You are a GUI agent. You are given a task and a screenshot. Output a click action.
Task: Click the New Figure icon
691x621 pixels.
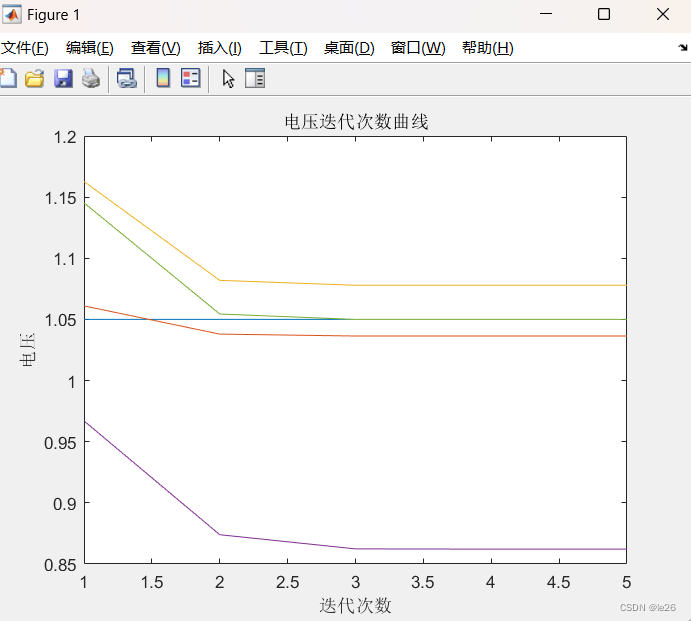(8, 78)
